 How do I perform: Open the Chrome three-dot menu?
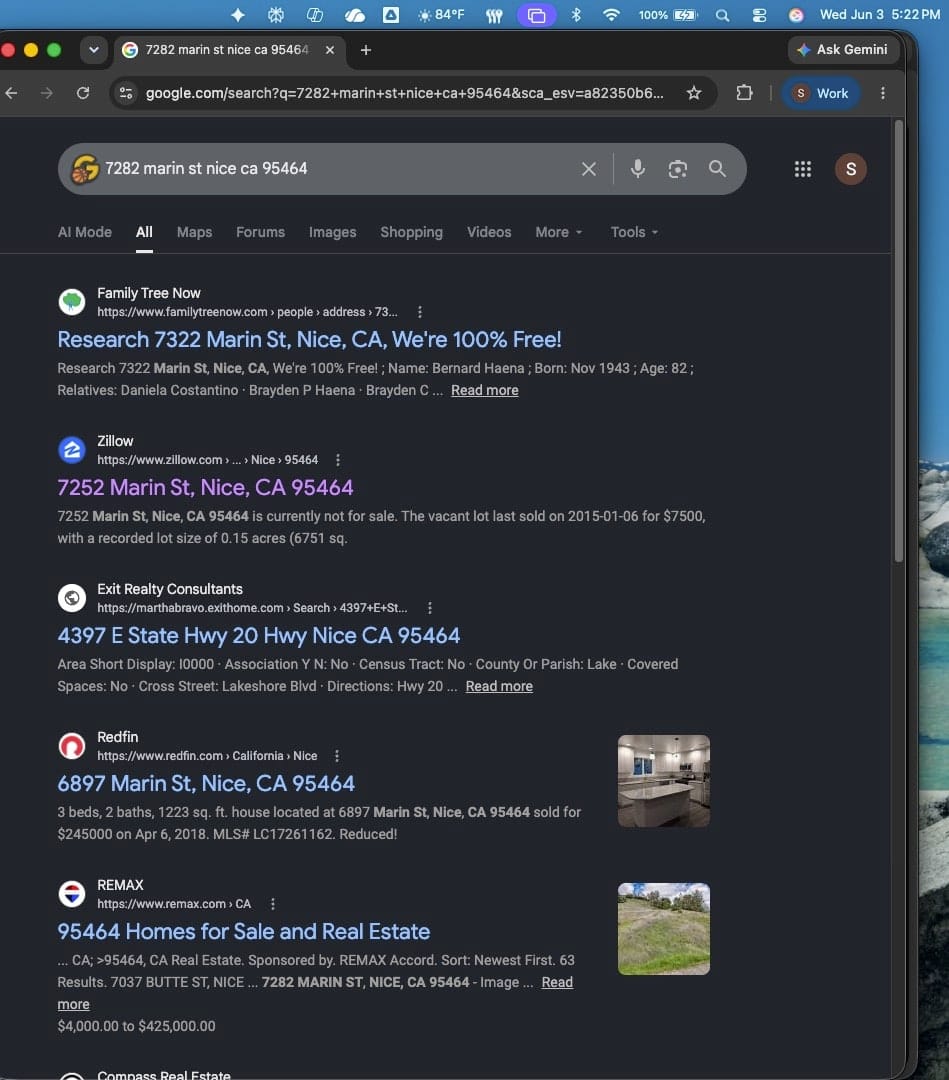(882, 93)
